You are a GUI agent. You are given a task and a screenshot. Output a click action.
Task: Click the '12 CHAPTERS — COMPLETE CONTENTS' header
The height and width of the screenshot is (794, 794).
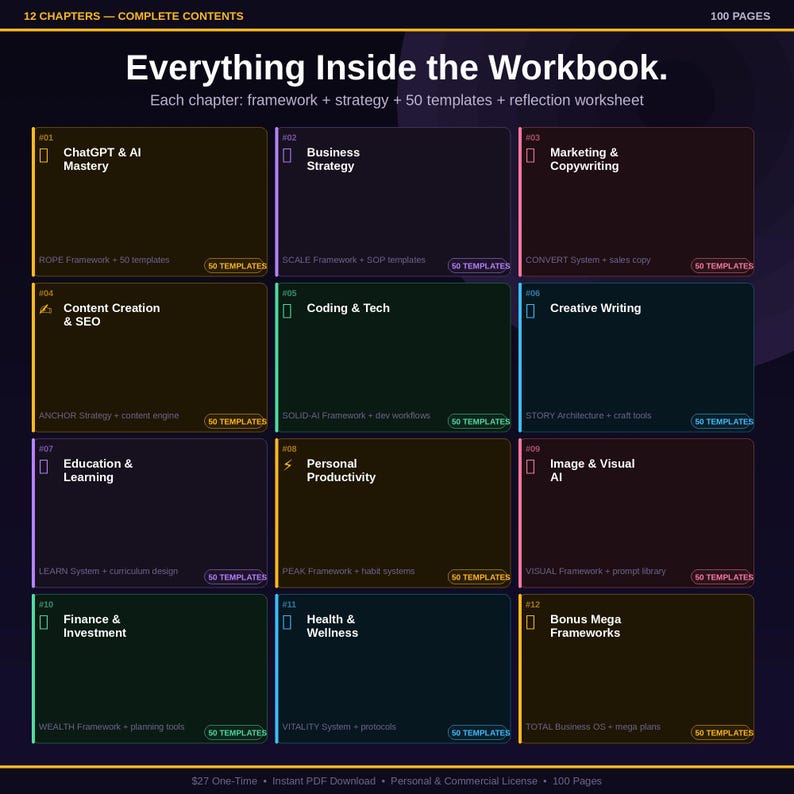(134, 16)
